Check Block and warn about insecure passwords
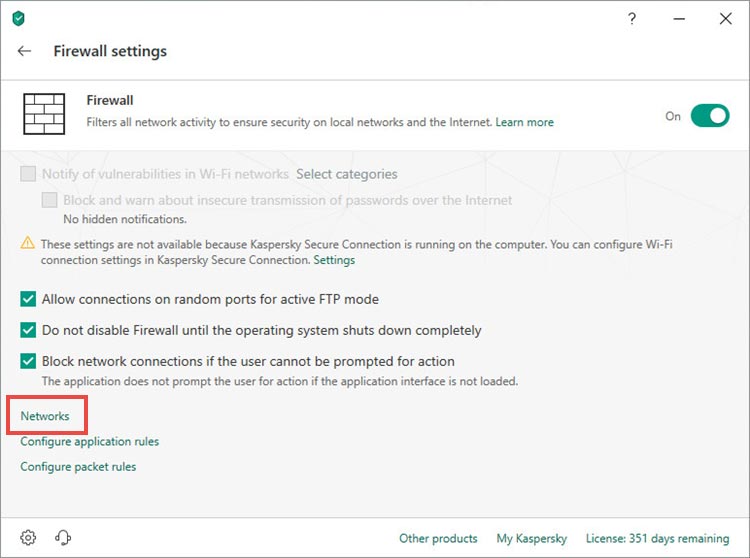Image resolution: width=750 pixels, height=558 pixels. tap(49, 200)
